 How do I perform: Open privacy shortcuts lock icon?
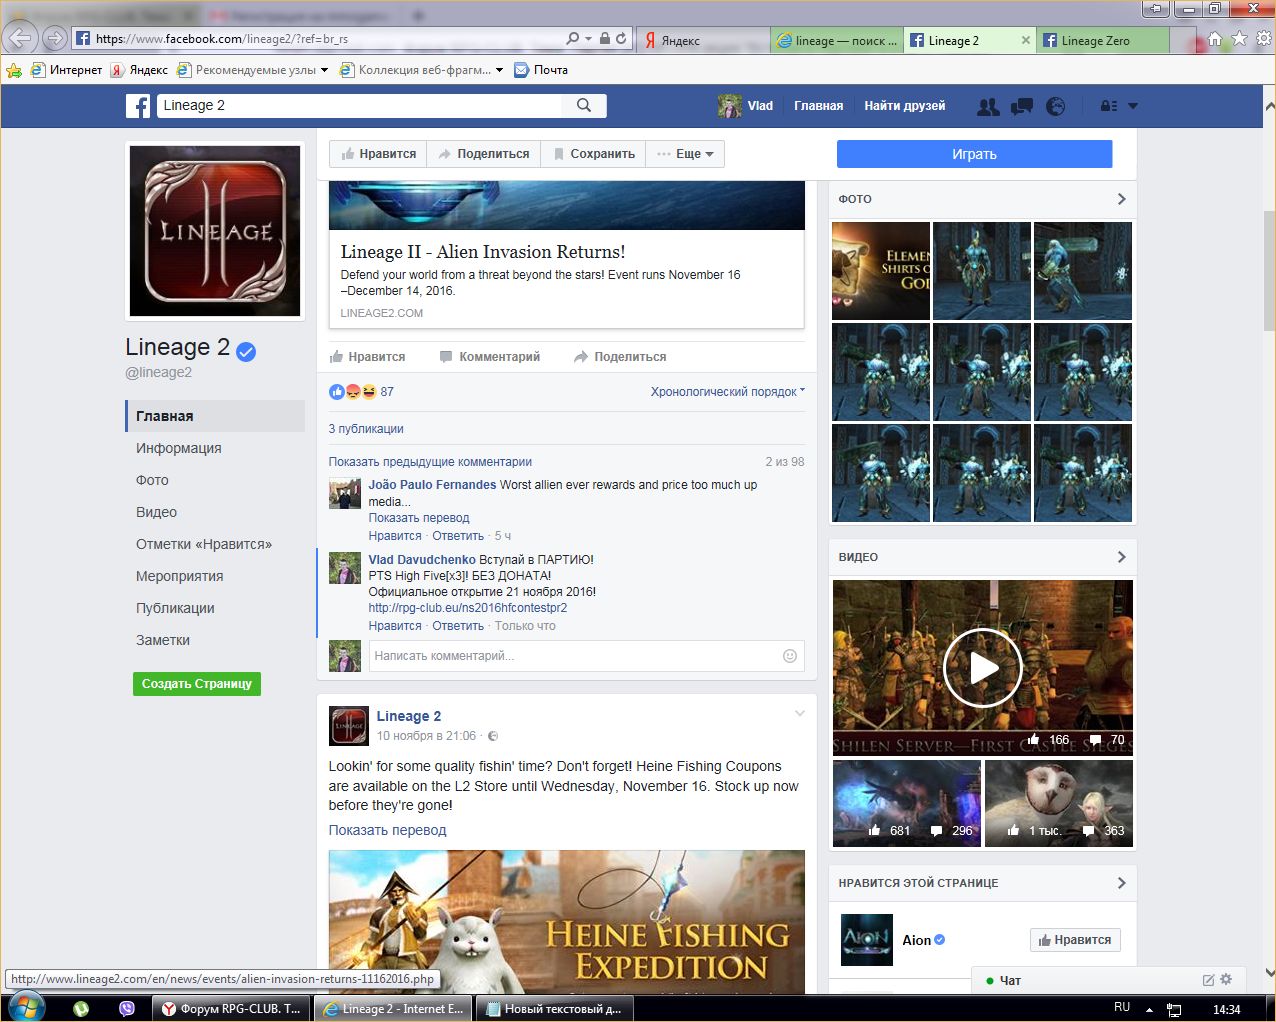tap(1108, 106)
